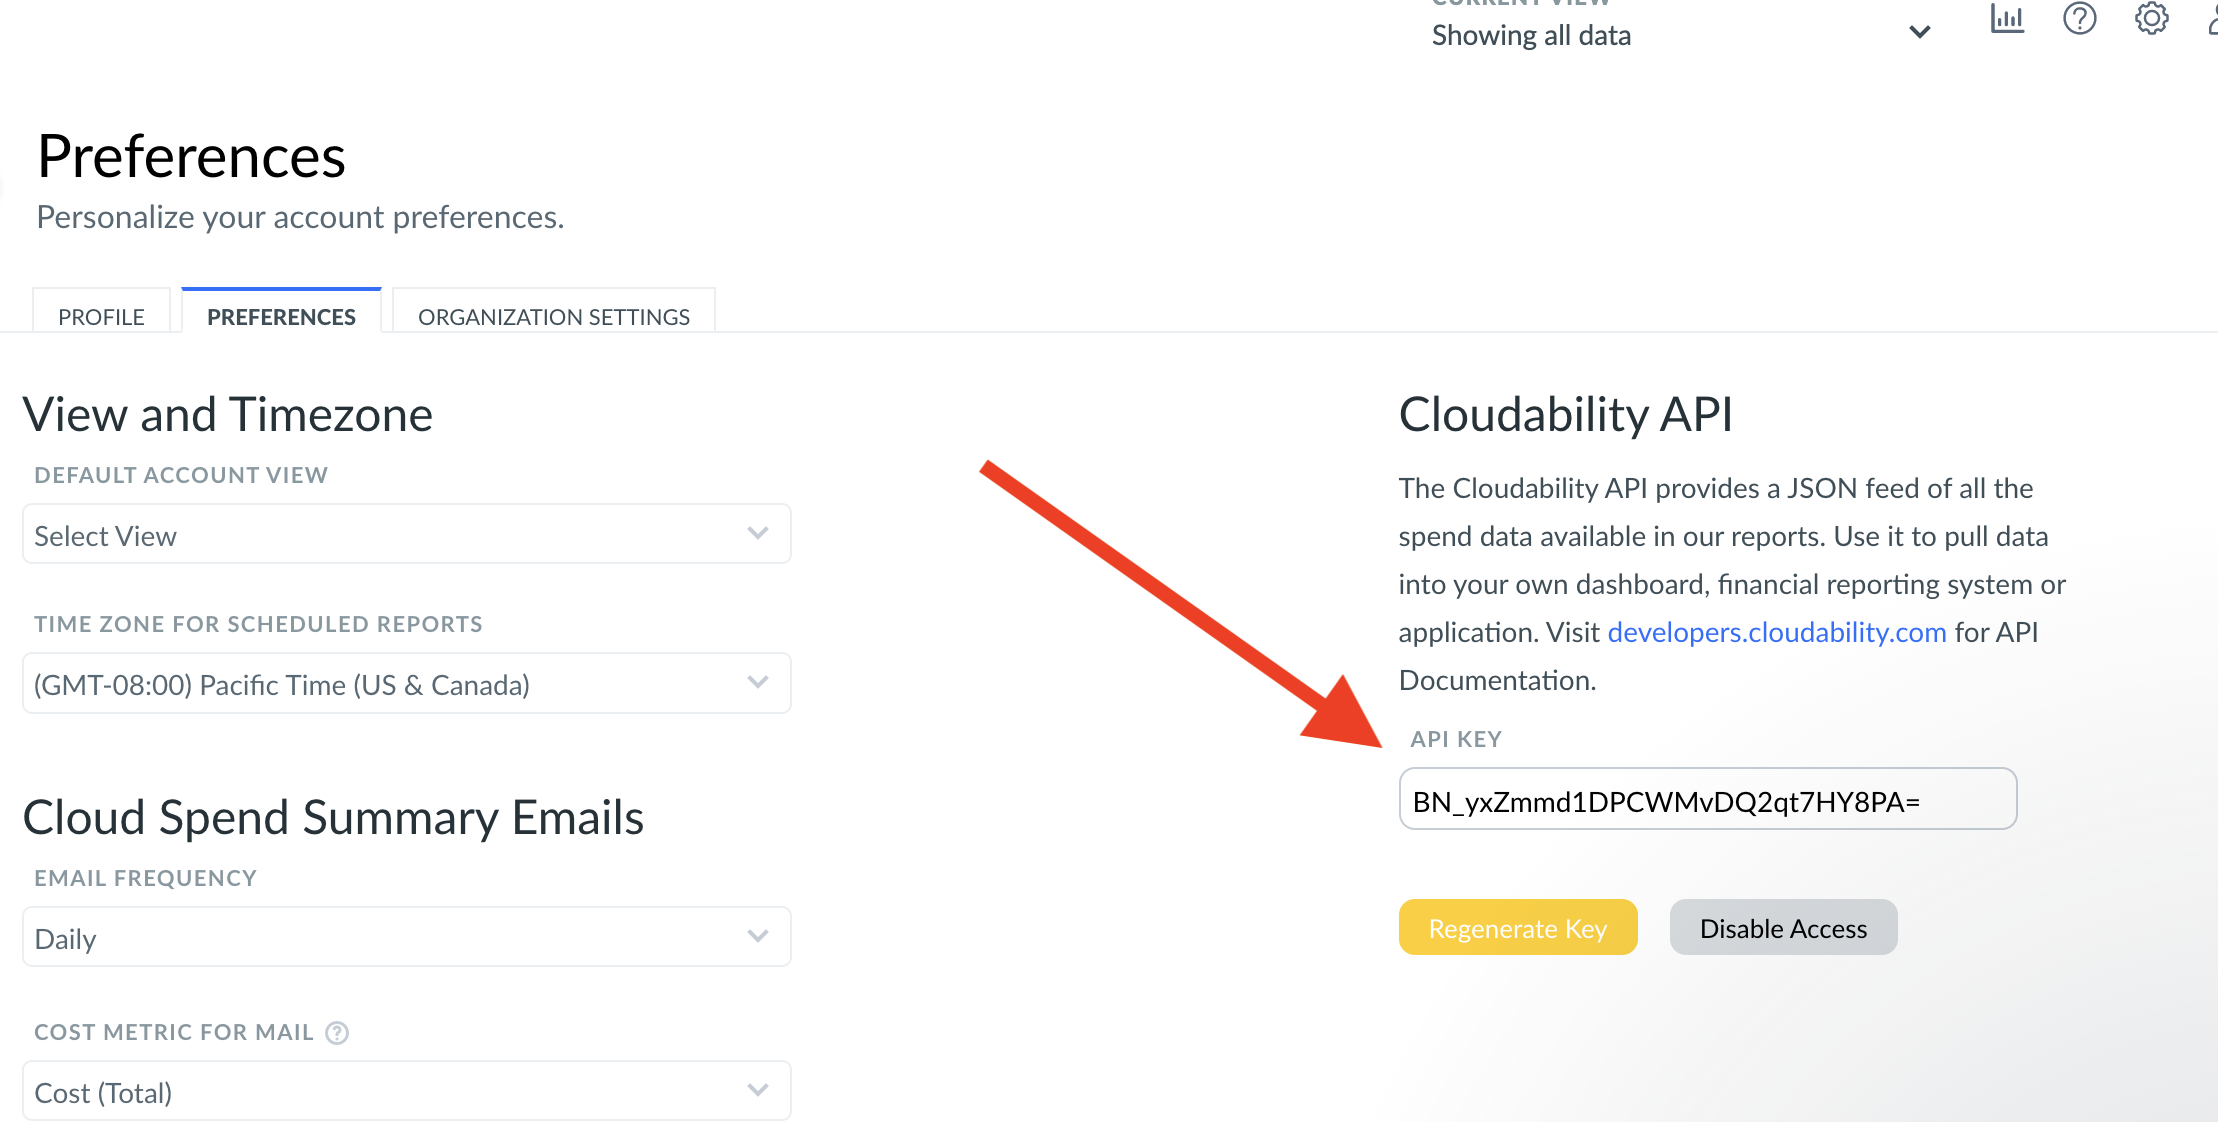This screenshot has height=1122, width=2218.
Task: Click the Showing all data text
Action: 1531,36
